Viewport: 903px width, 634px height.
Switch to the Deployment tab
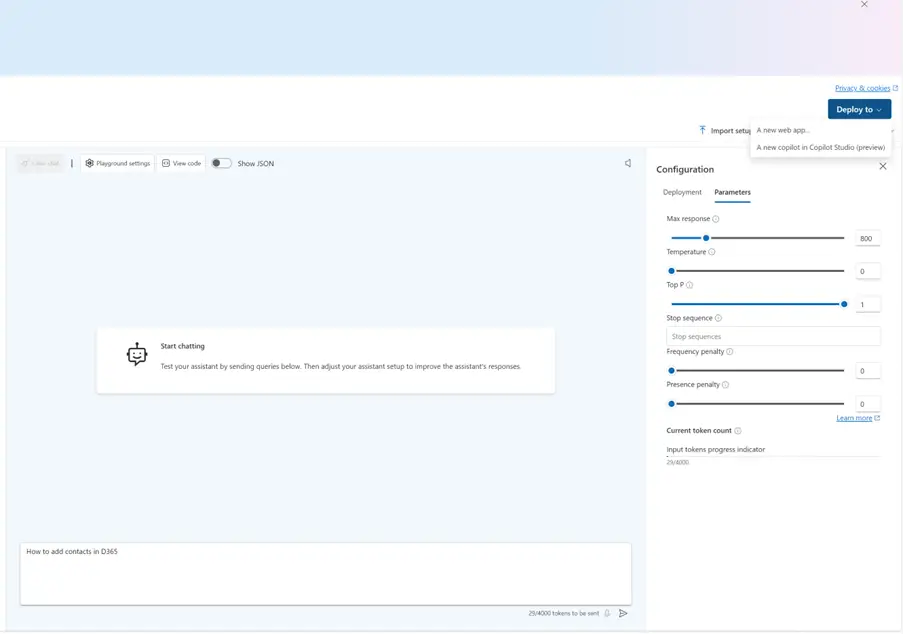[682, 192]
